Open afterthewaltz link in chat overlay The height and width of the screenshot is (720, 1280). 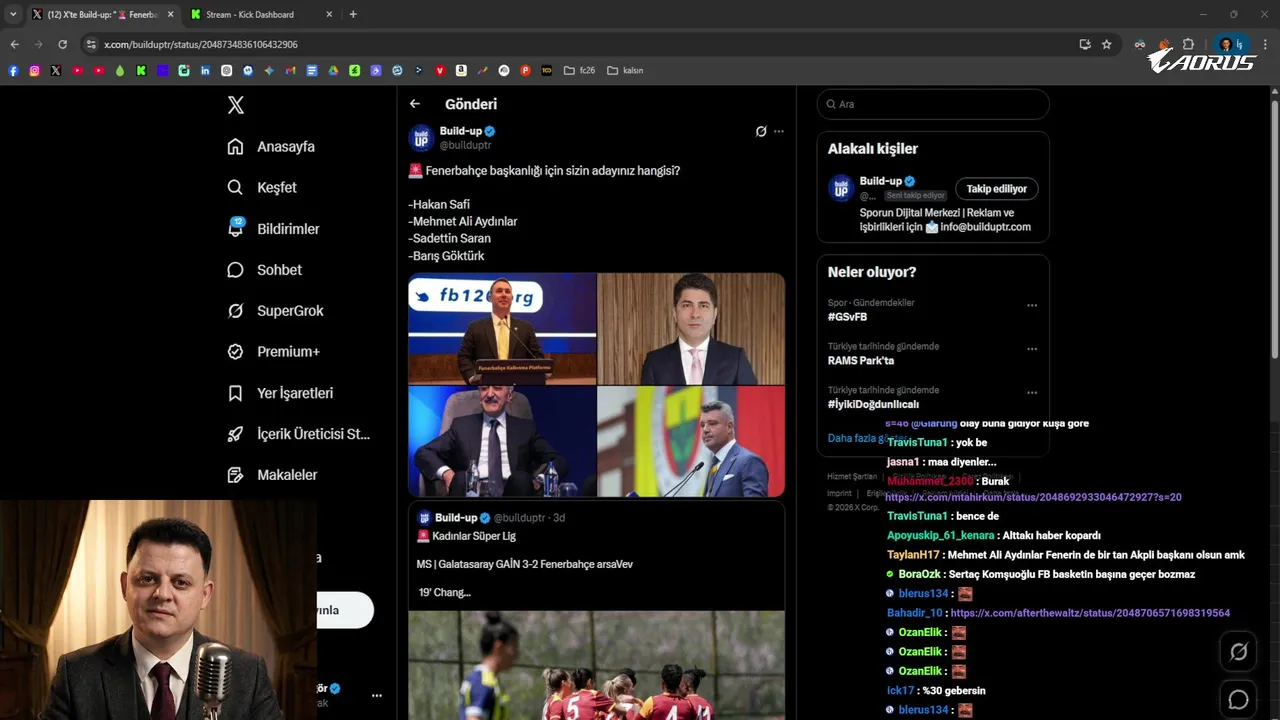pyautogui.click(x=1090, y=613)
